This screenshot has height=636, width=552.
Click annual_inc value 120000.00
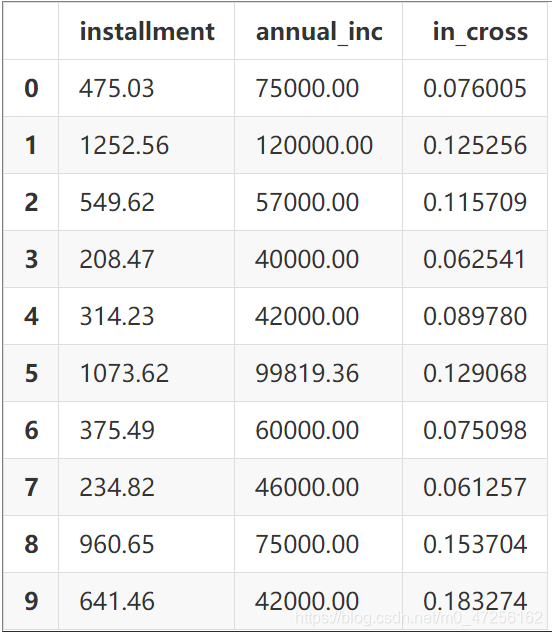coord(314,145)
